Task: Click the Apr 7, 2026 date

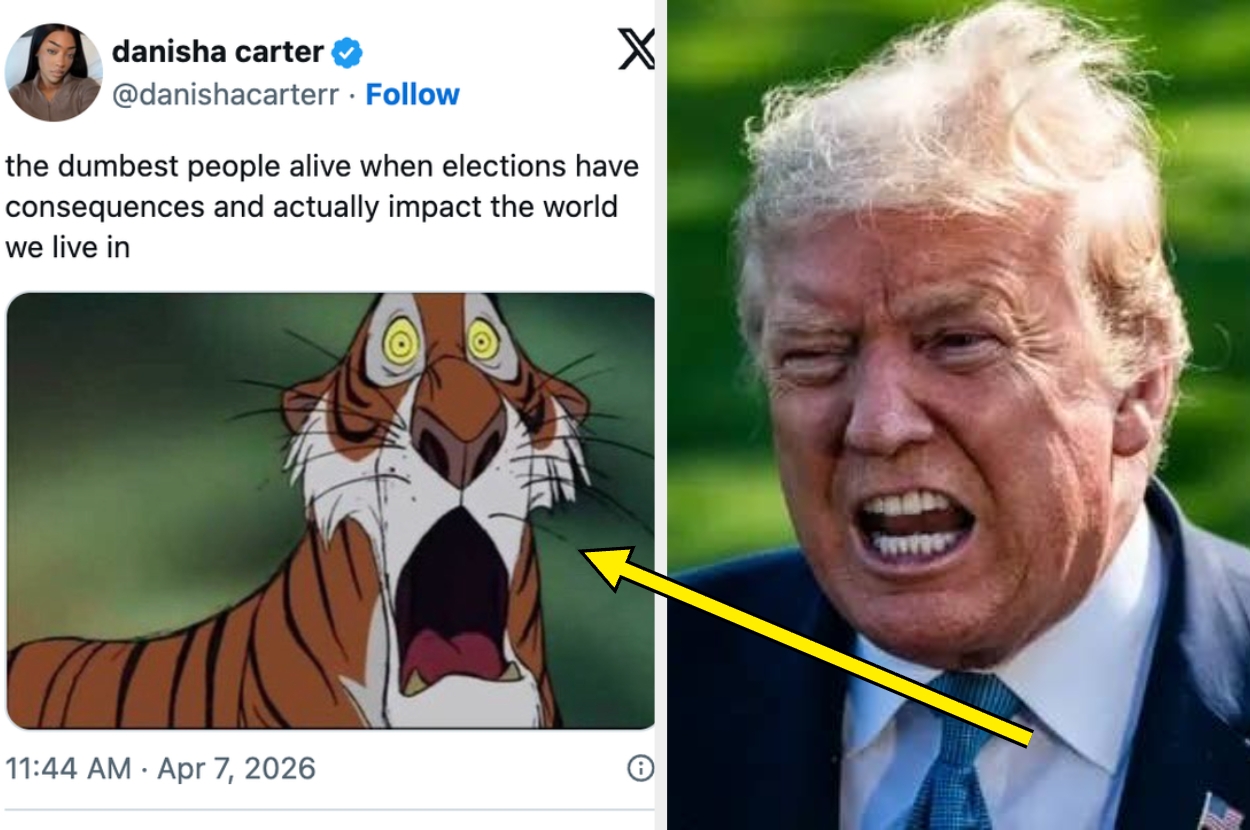Action: (236, 768)
